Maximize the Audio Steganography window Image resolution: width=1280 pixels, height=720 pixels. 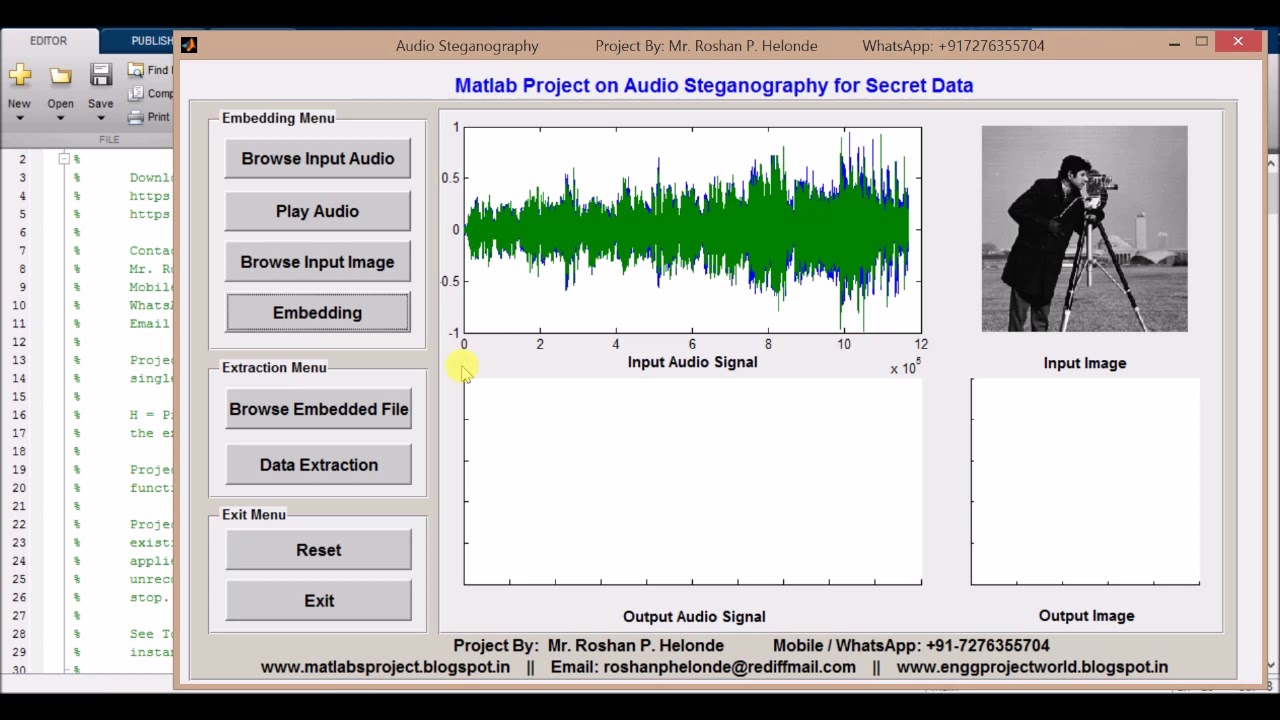(1202, 42)
